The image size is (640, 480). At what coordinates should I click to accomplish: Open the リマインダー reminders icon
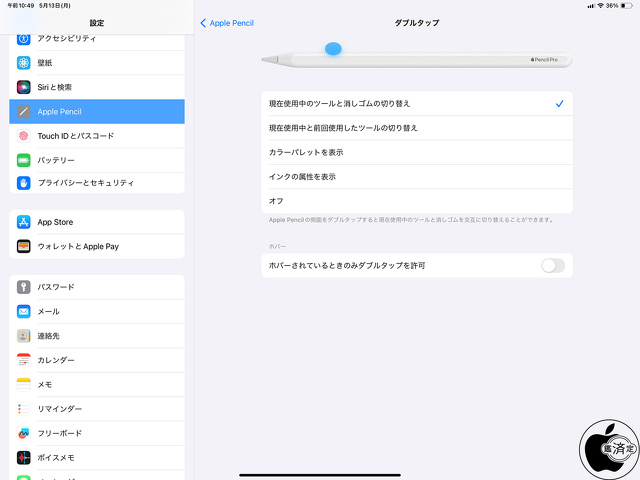coord(24,409)
